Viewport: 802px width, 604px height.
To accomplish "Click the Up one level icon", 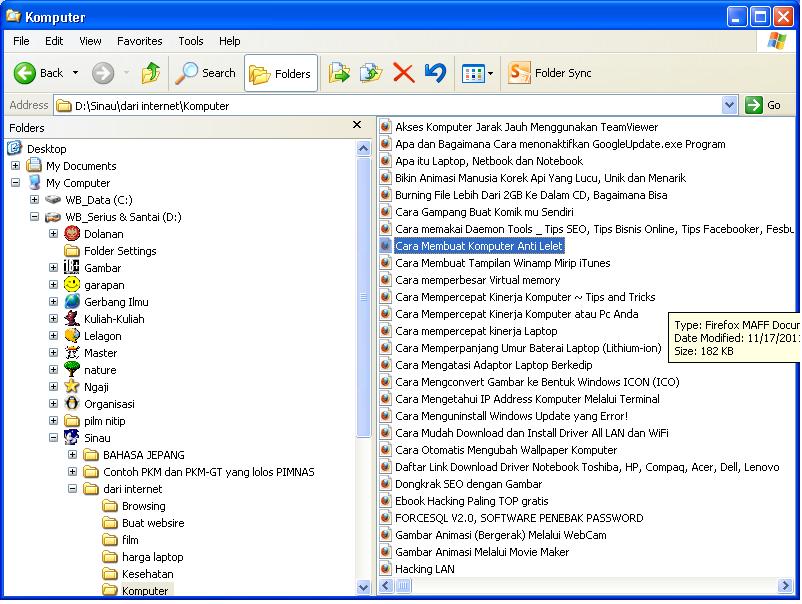I will pyautogui.click(x=150, y=73).
